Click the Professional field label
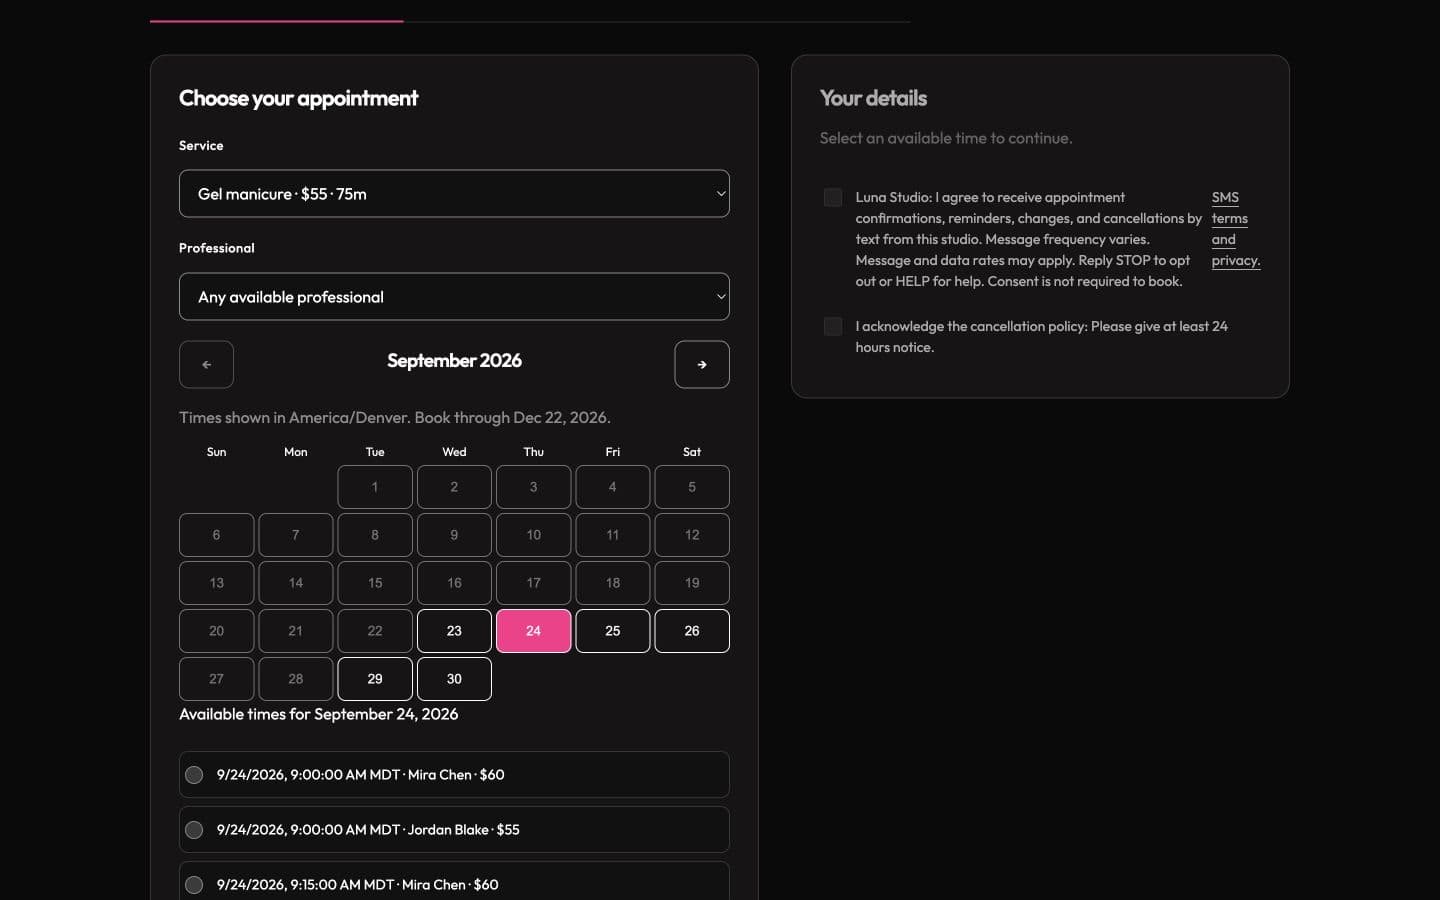 [x=217, y=248]
